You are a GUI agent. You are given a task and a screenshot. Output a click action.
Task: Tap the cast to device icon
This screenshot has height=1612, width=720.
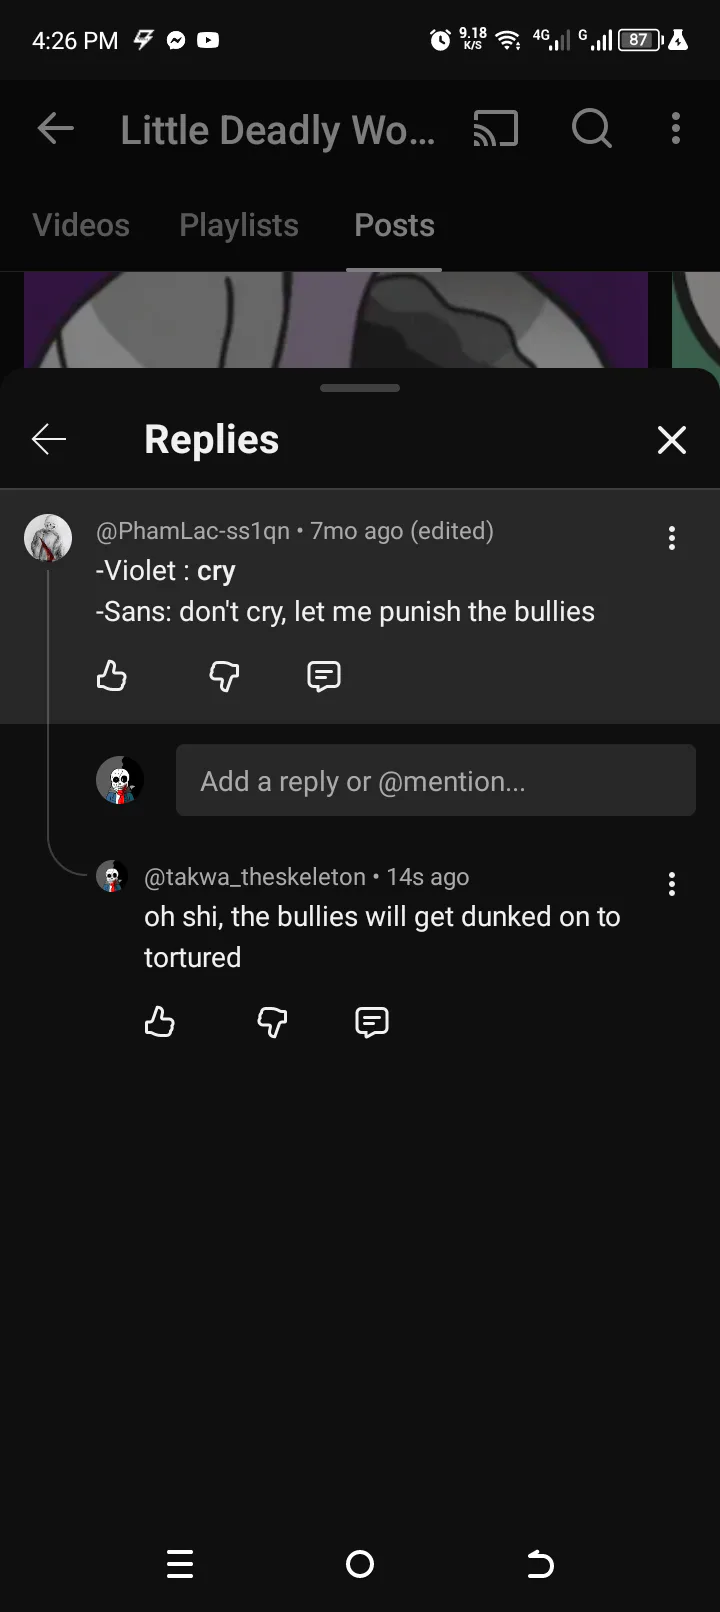point(495,129)
